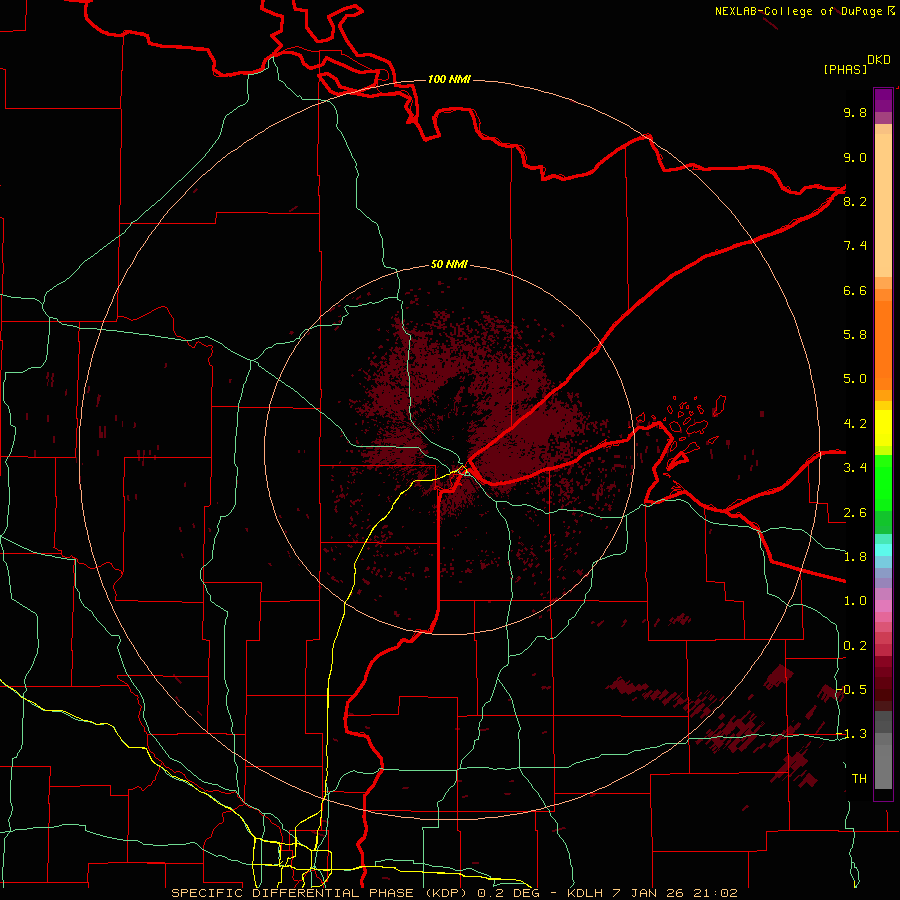This screenshot has height=900, width=900.
Task: Click the 50 NMI range ring label
Action: [x=449, y=265]
